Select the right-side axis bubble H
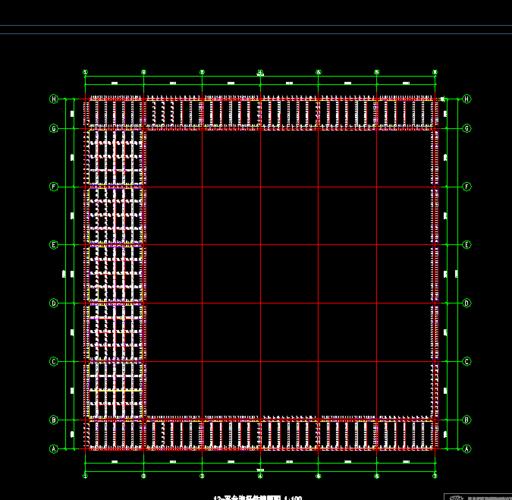512x500 pixels. (x=467, y=99)
